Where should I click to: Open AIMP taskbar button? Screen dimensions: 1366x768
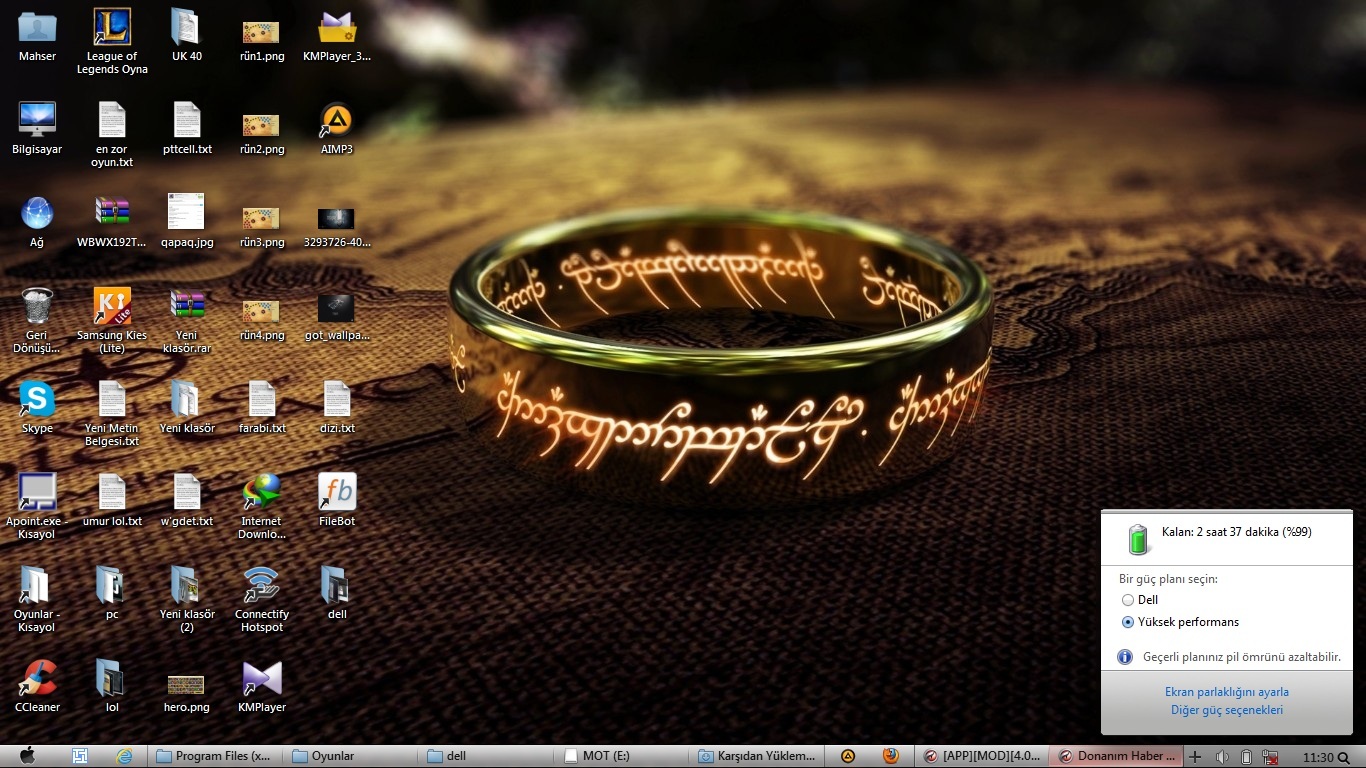pos(848,756)
